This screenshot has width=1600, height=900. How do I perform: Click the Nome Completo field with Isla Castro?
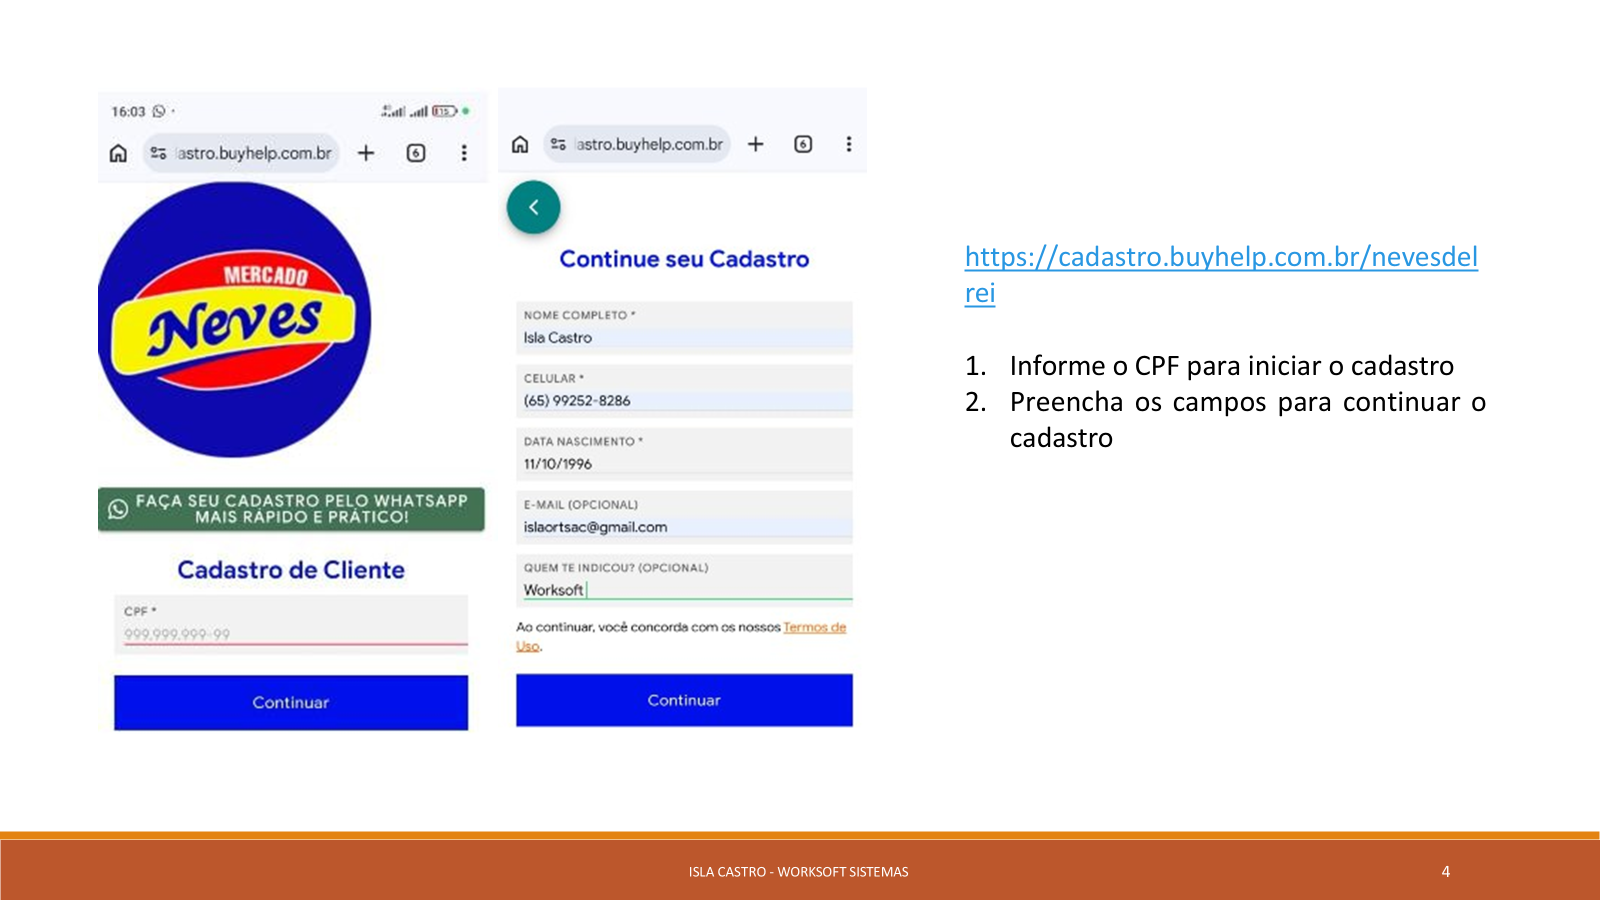pos(684,328)
